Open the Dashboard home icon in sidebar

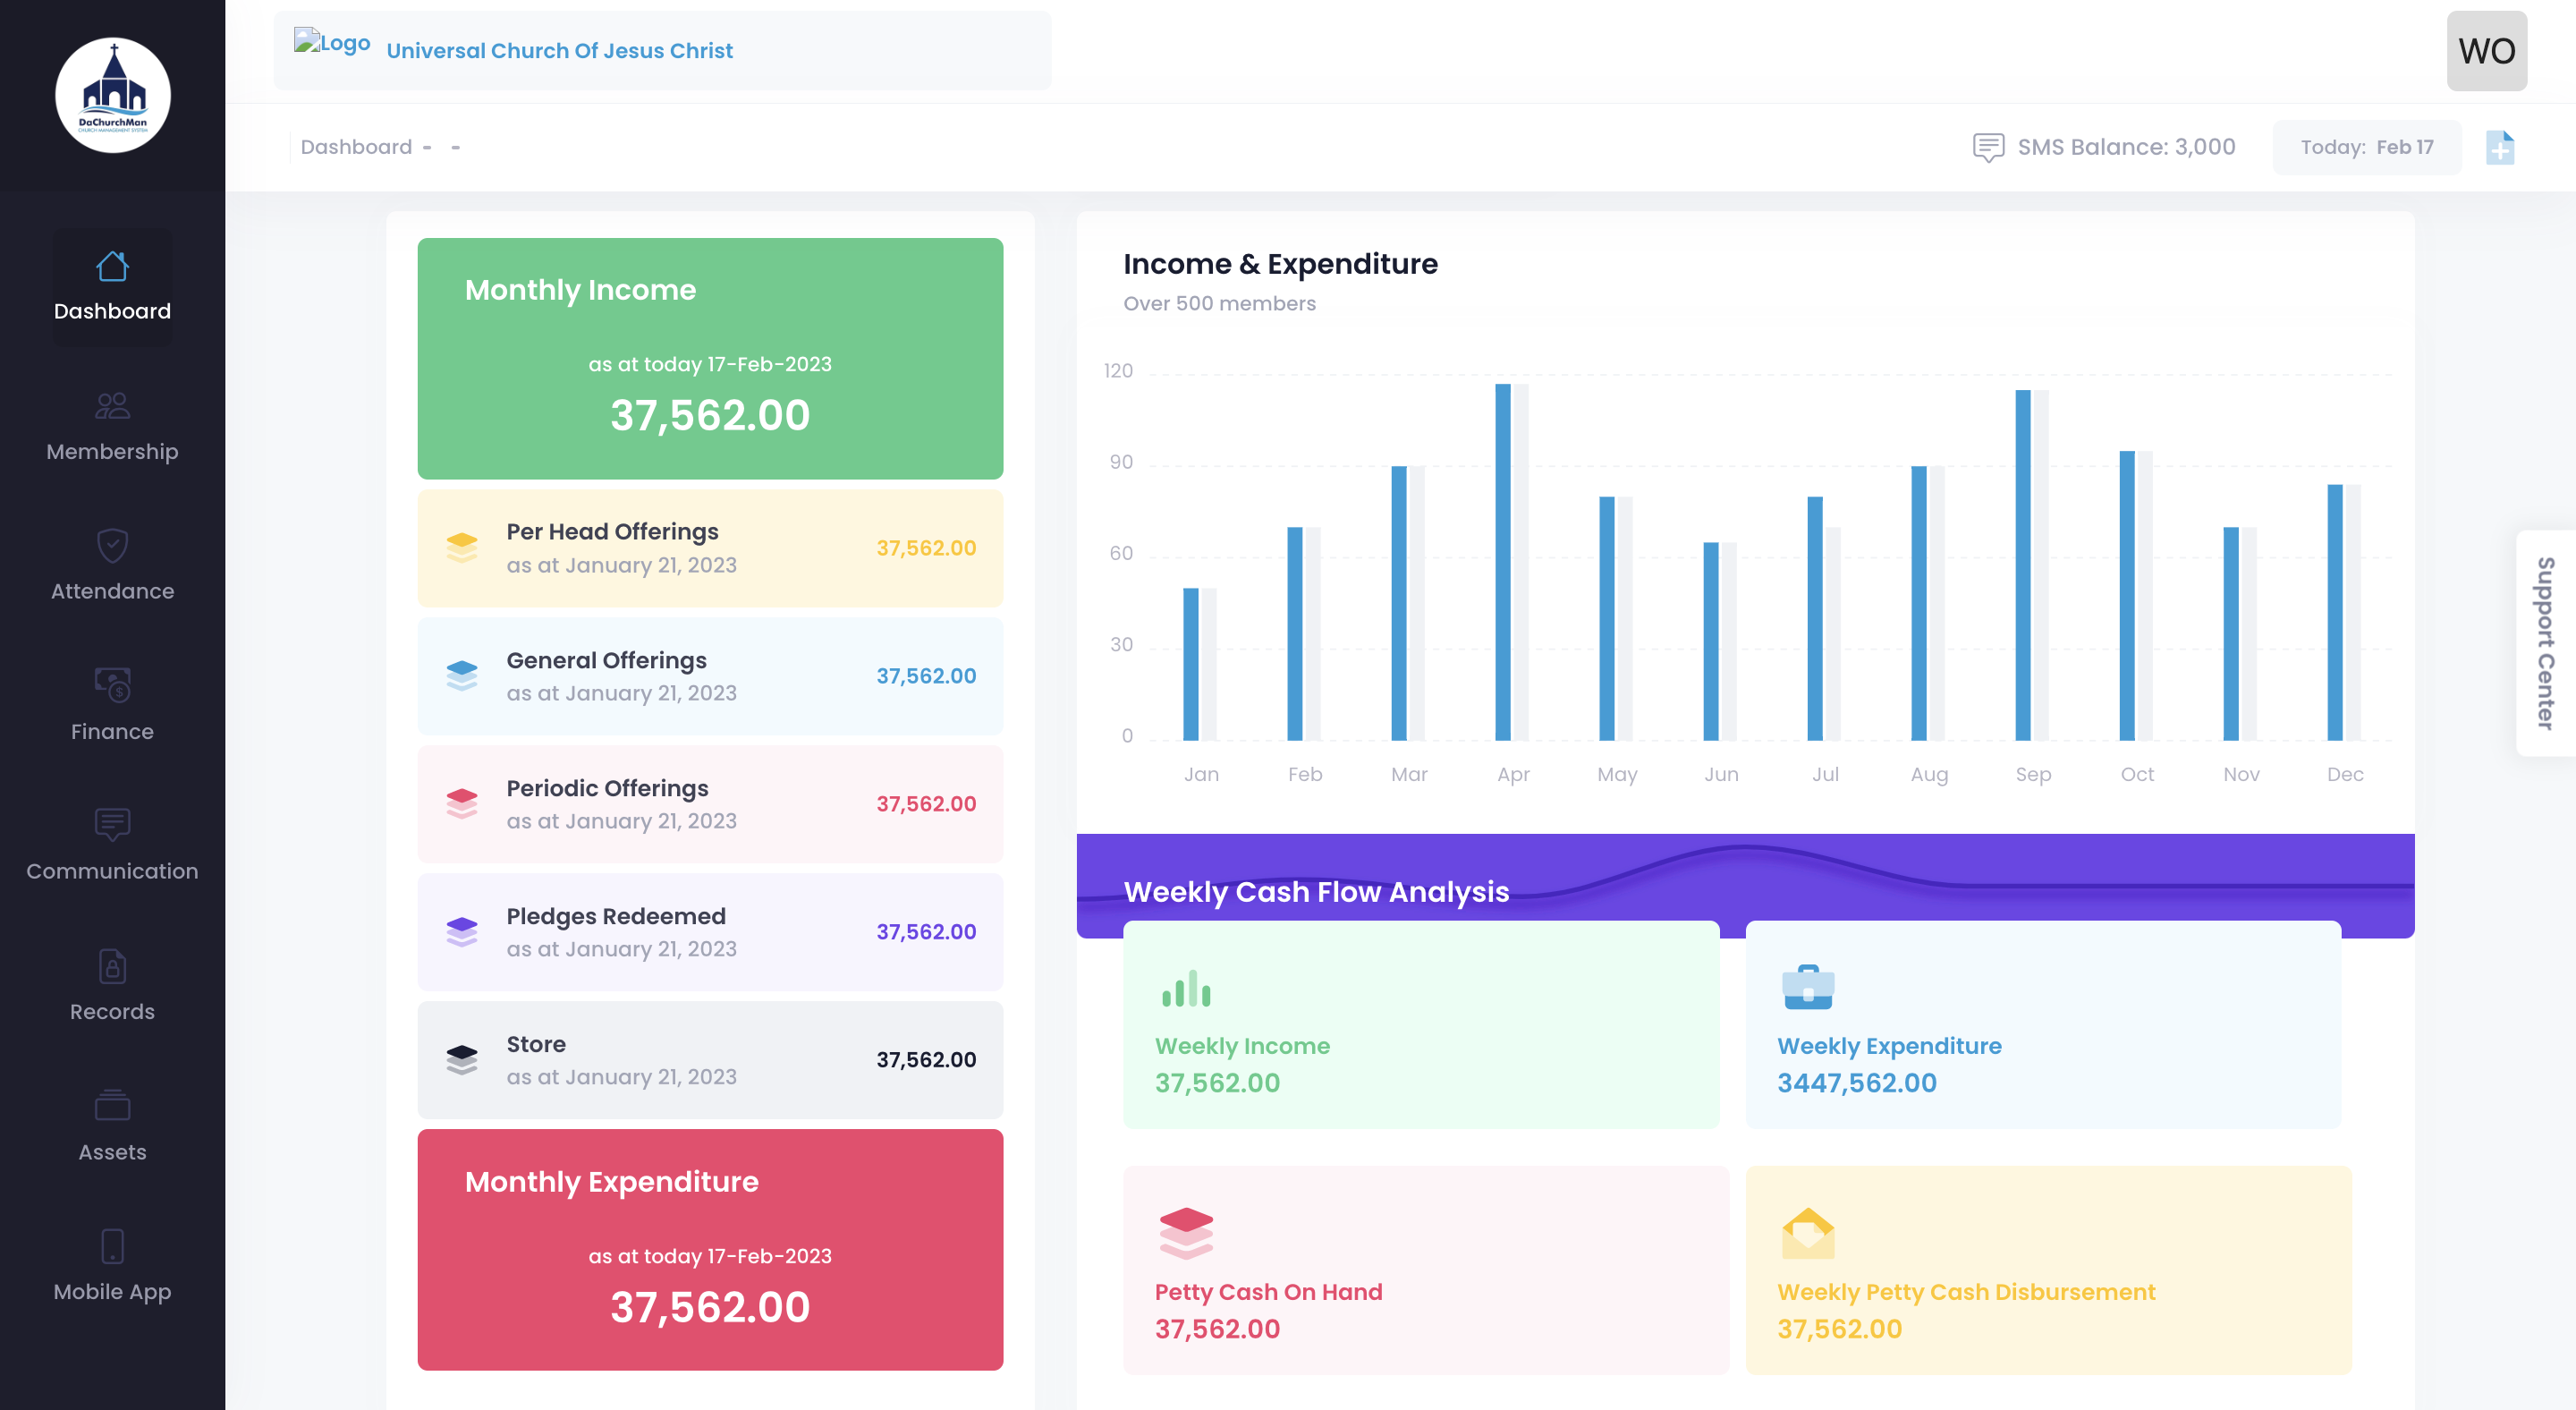112,265
